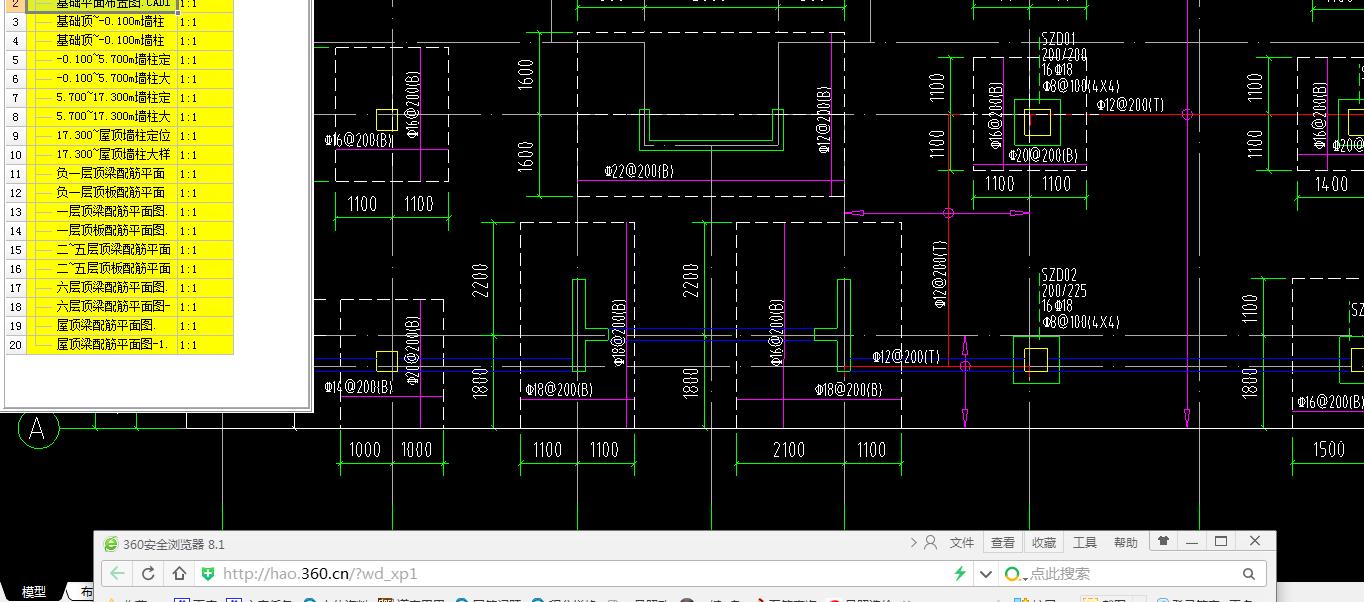The image size is (1364, 602).
Task: Open the 收藏 menu
Action: click(x=1044, y=543)
